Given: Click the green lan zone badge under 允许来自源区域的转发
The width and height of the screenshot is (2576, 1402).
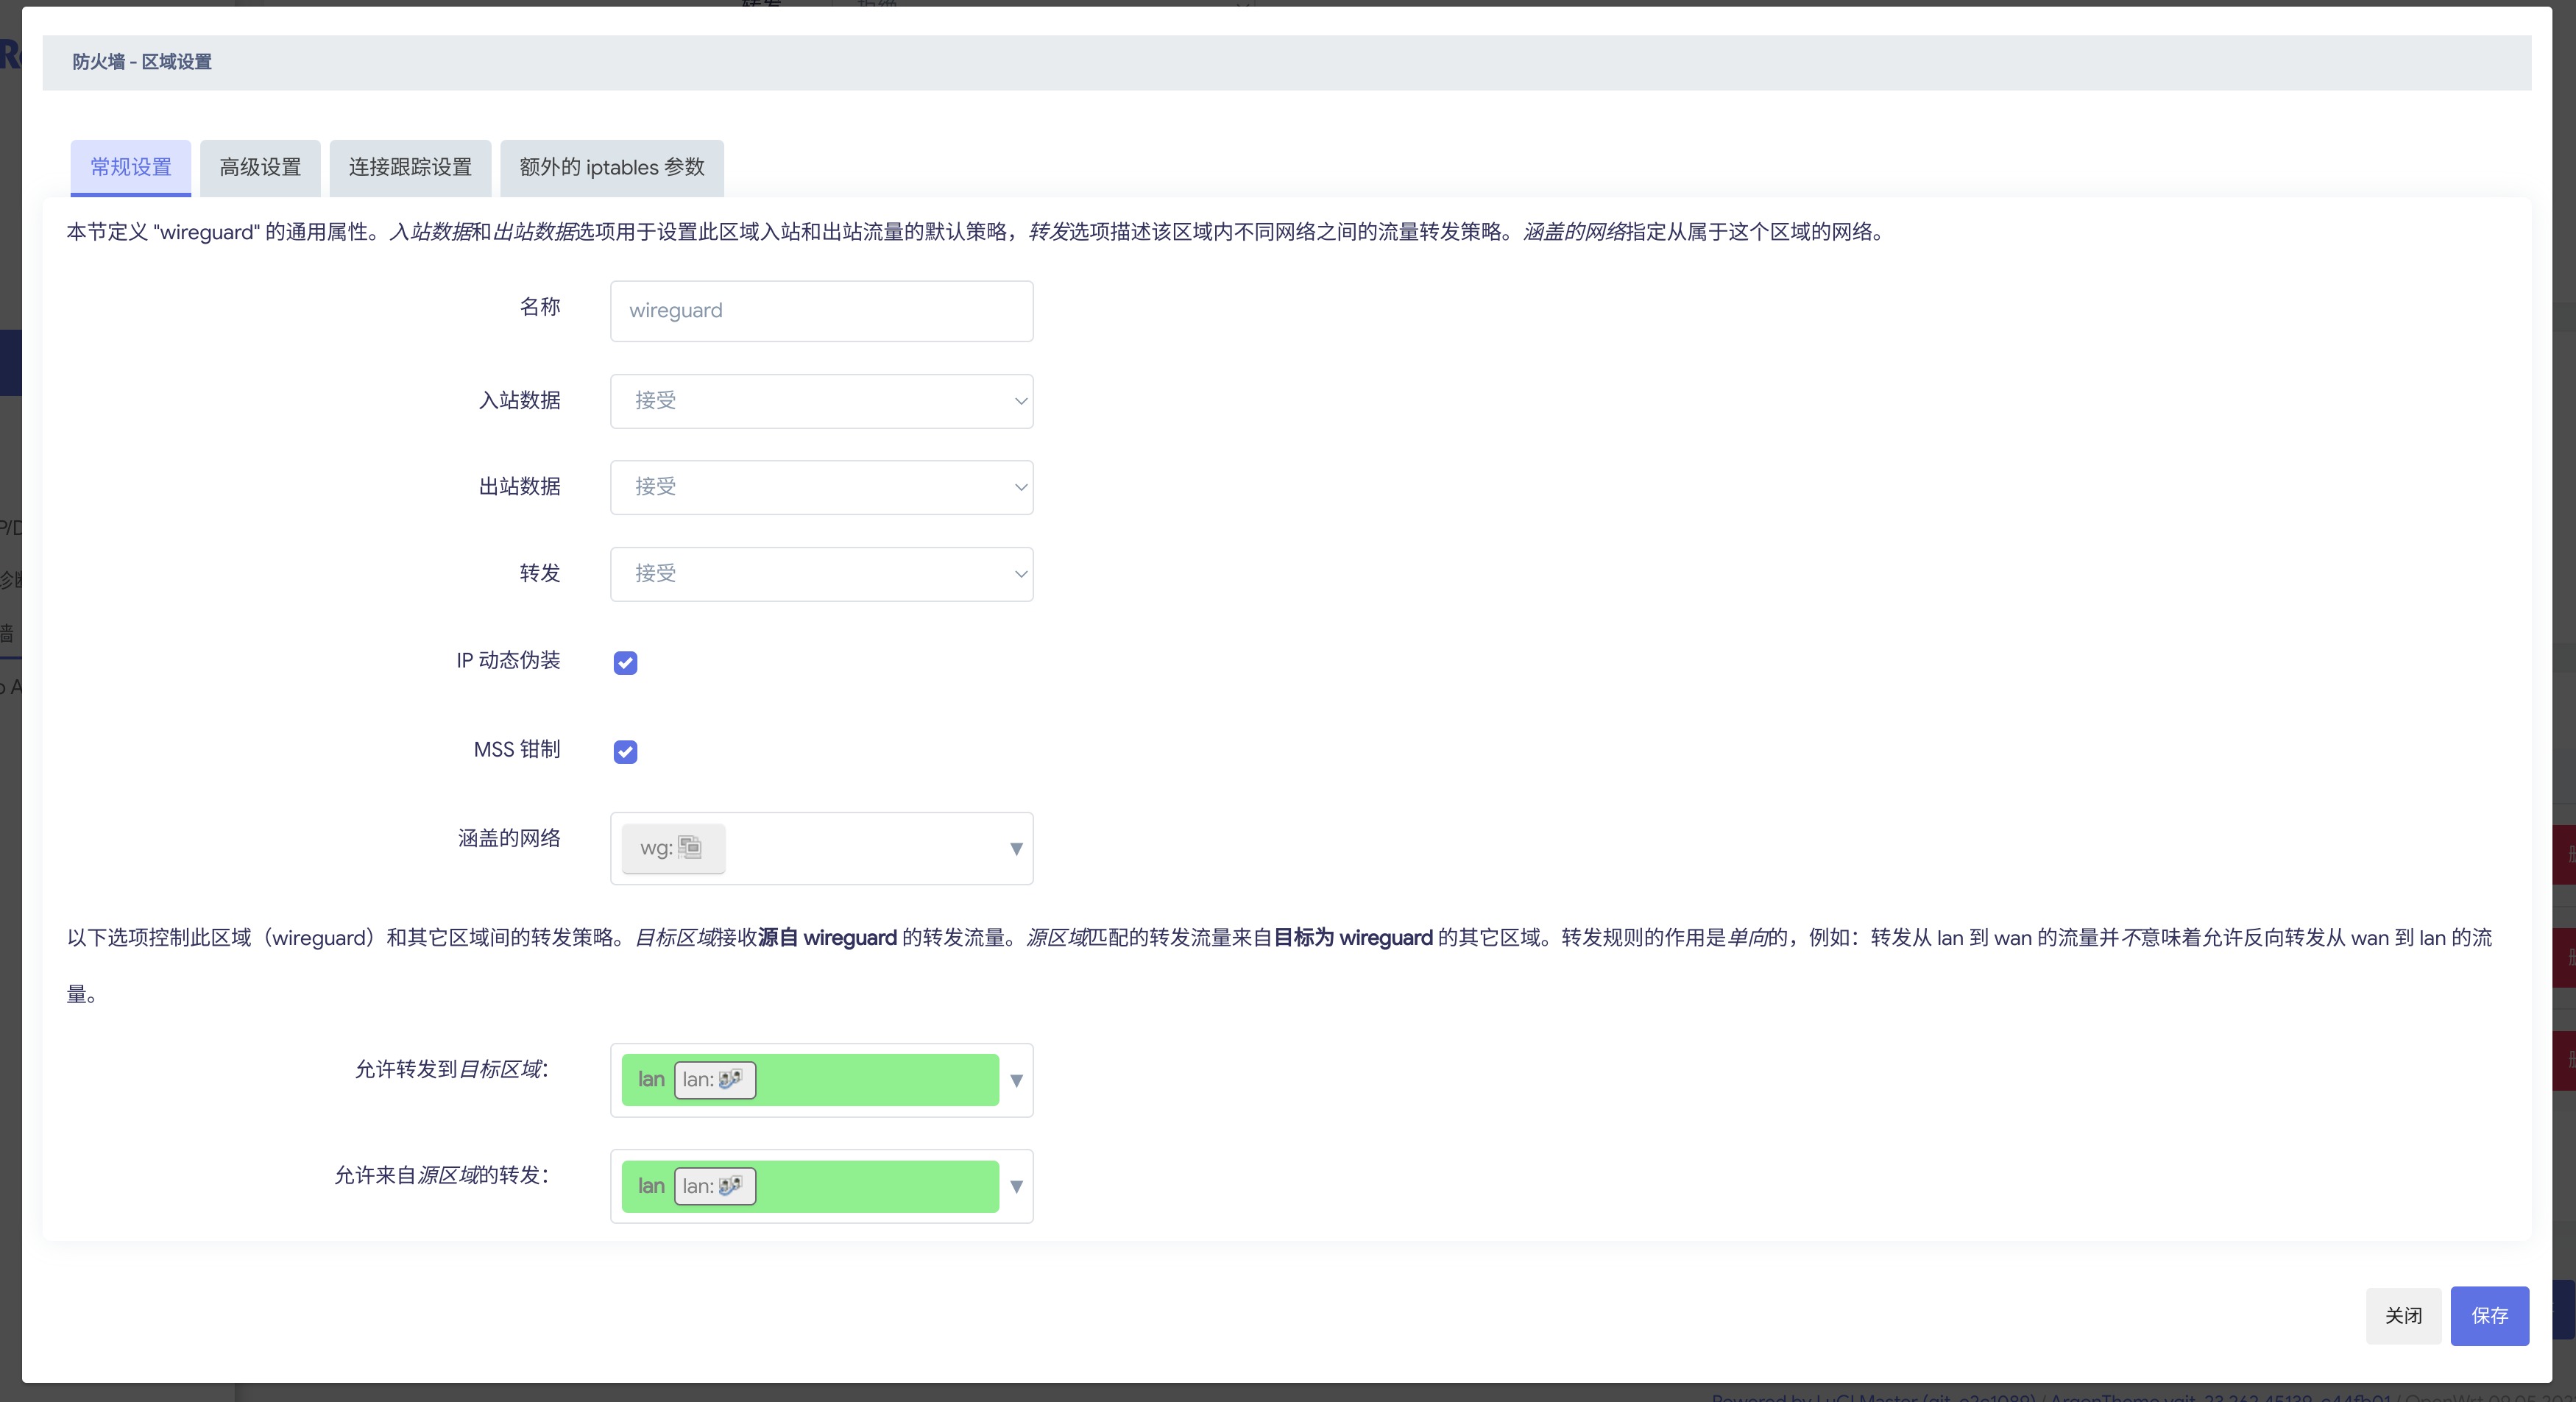Looking at the screenshot, I should click(x=651, y=1185).
